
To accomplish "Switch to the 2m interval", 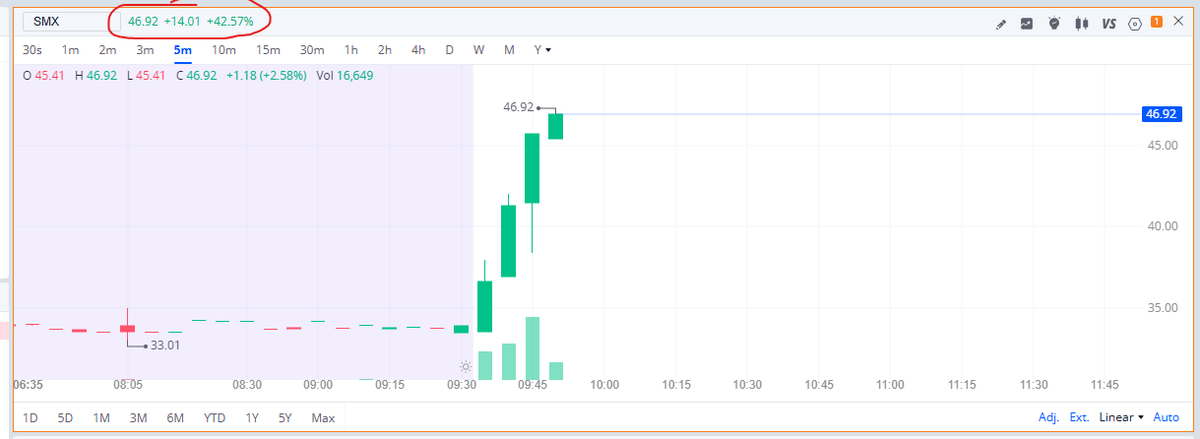I will pyautogui.click(x=108, y=49).
